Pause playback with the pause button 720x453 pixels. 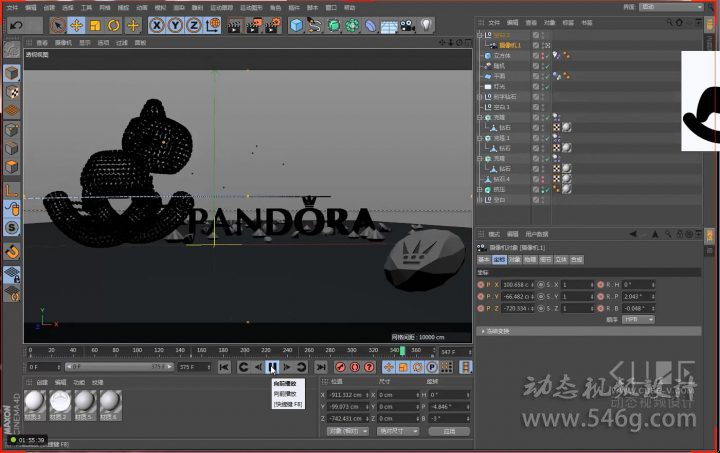(x=272, y=367)
